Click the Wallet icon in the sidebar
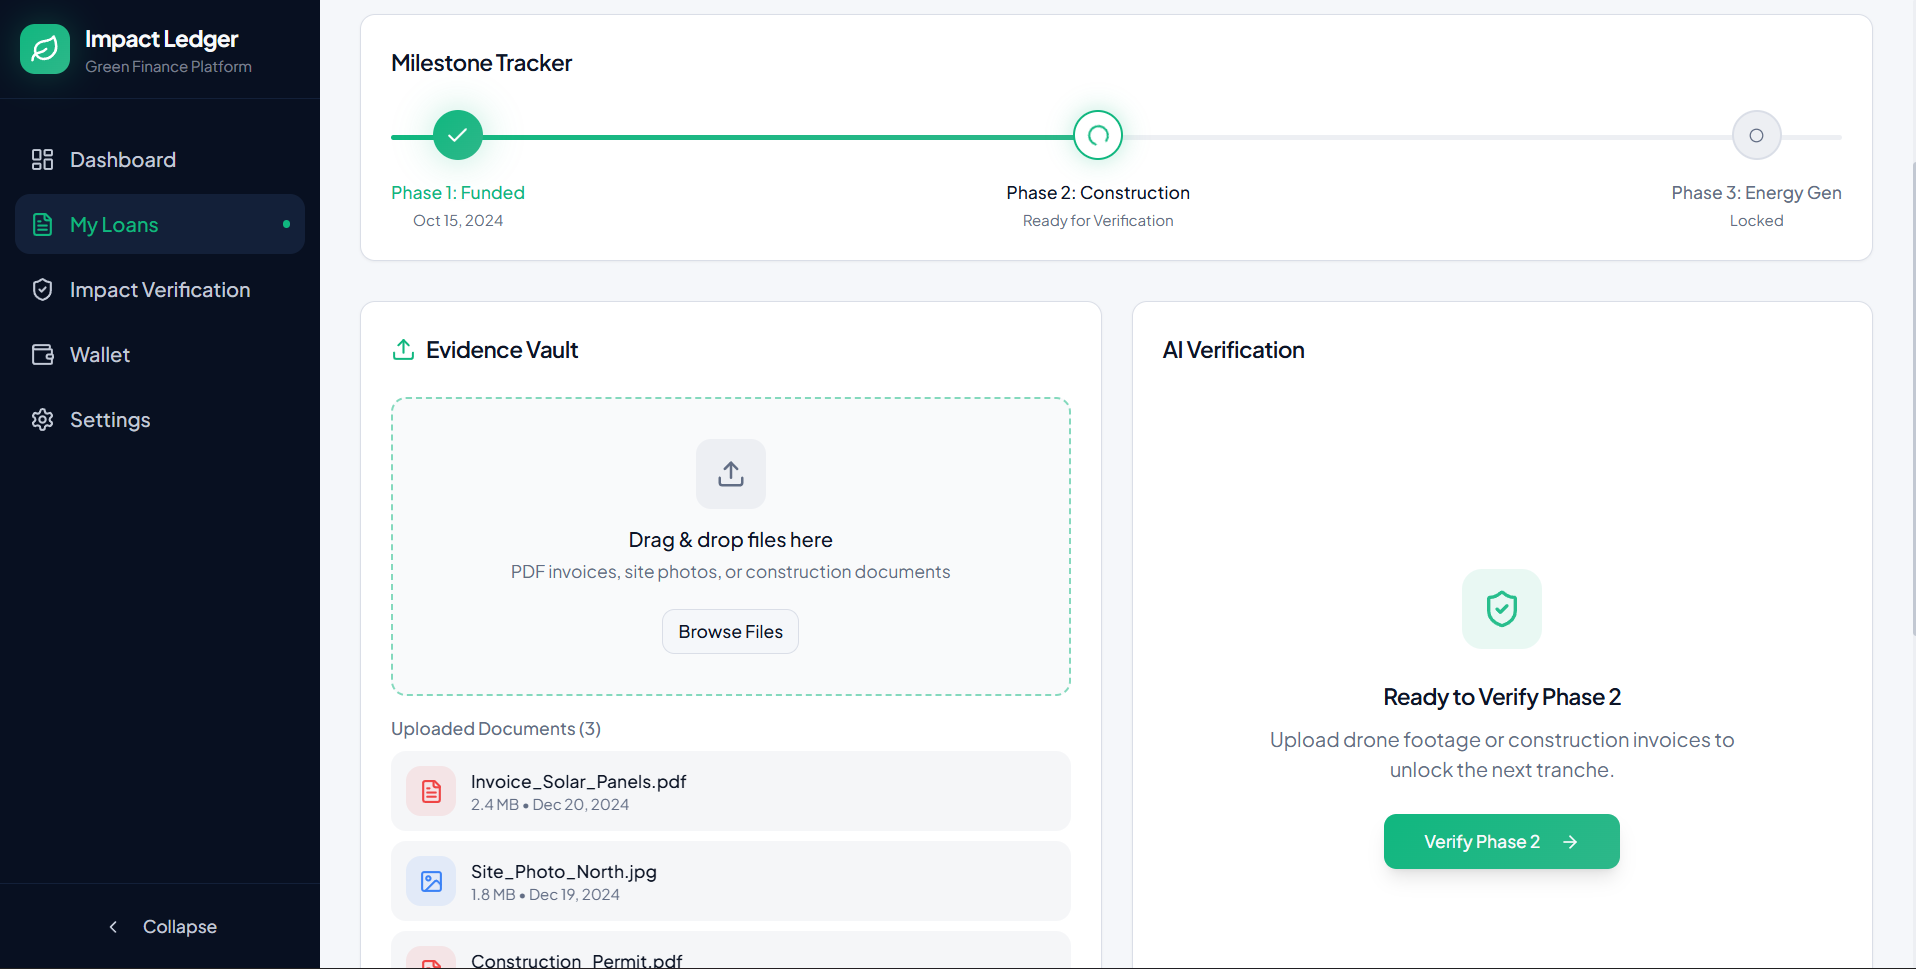1916x969 pixels. tap(42, 355)
